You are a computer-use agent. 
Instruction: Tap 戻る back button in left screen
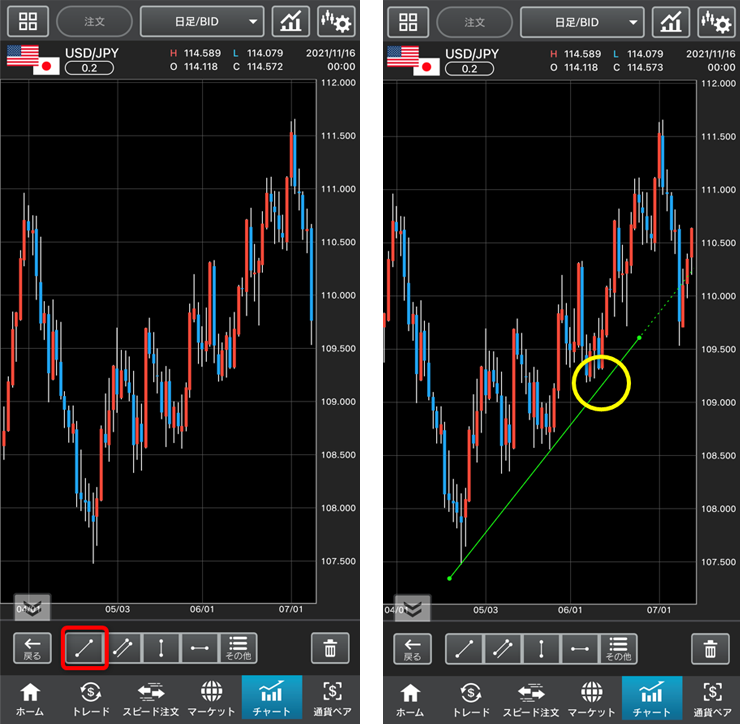tap(35, 649)
